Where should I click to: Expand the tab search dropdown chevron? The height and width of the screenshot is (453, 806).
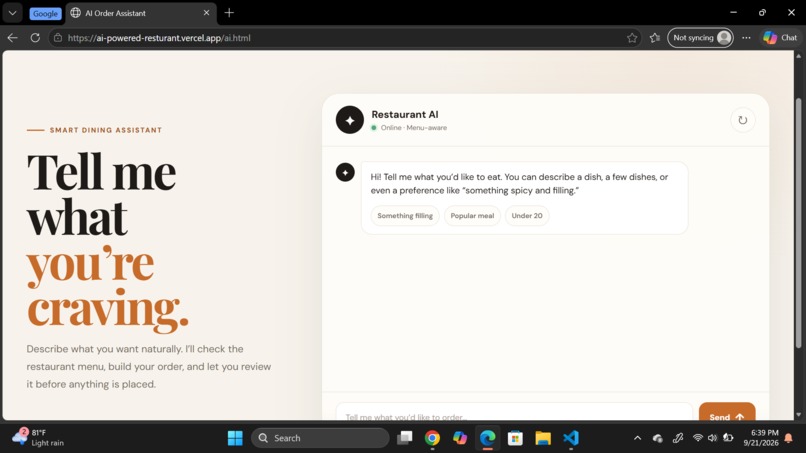[x=12, y=13]
